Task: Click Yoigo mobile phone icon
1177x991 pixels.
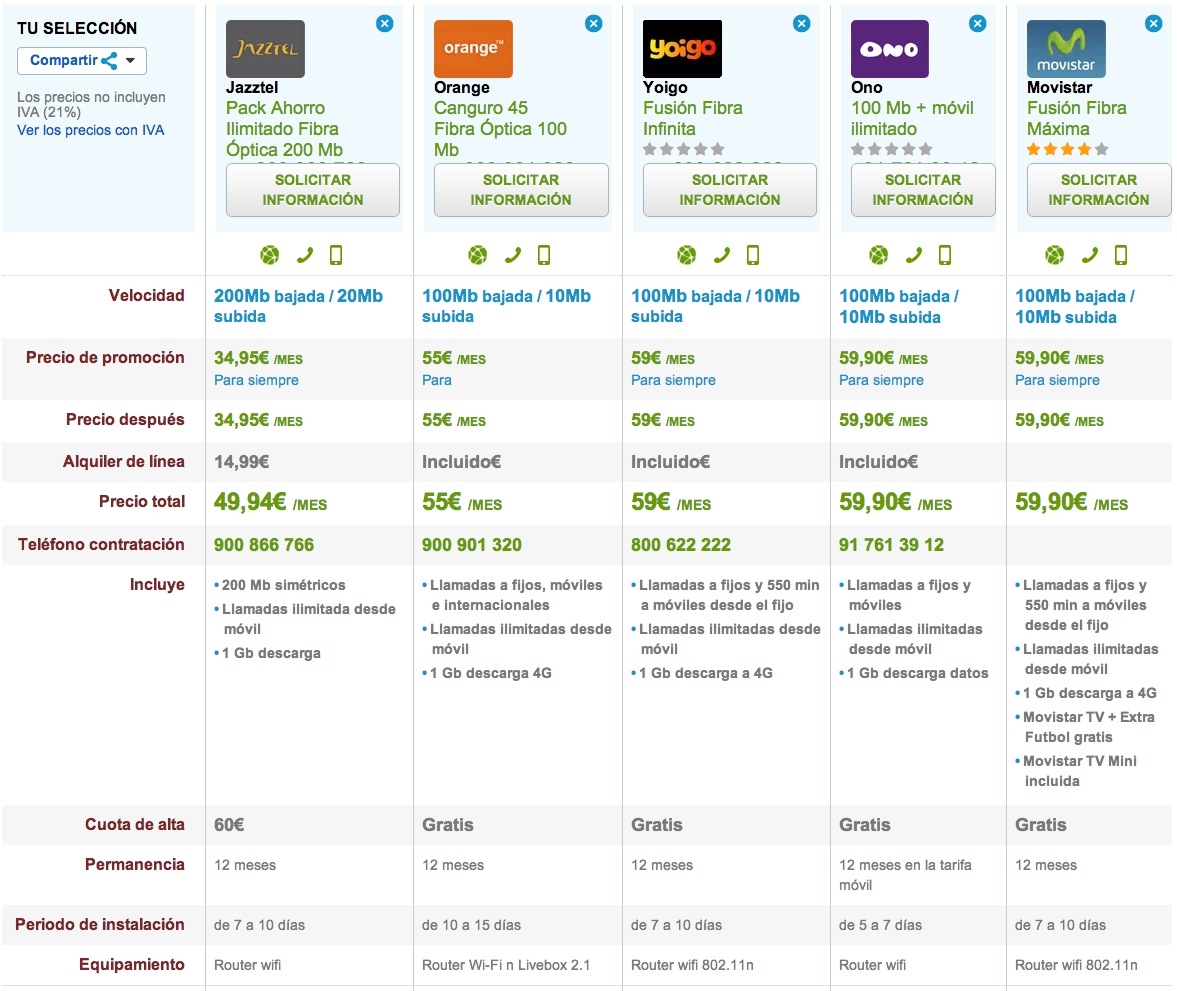Action: pos(753,255)
